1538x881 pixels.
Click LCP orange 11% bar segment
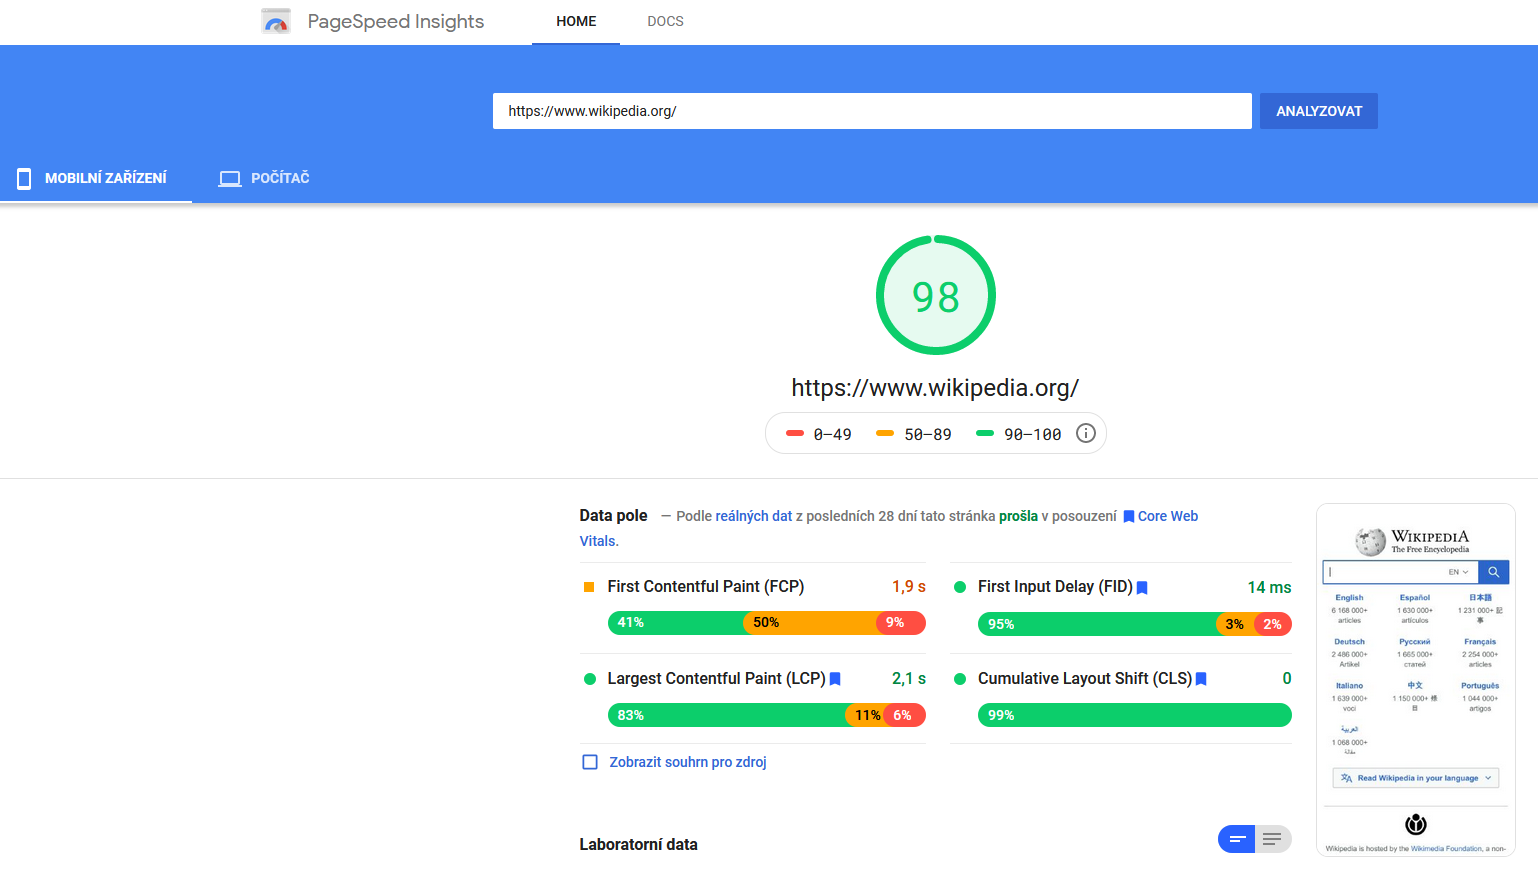click(865, 715)
